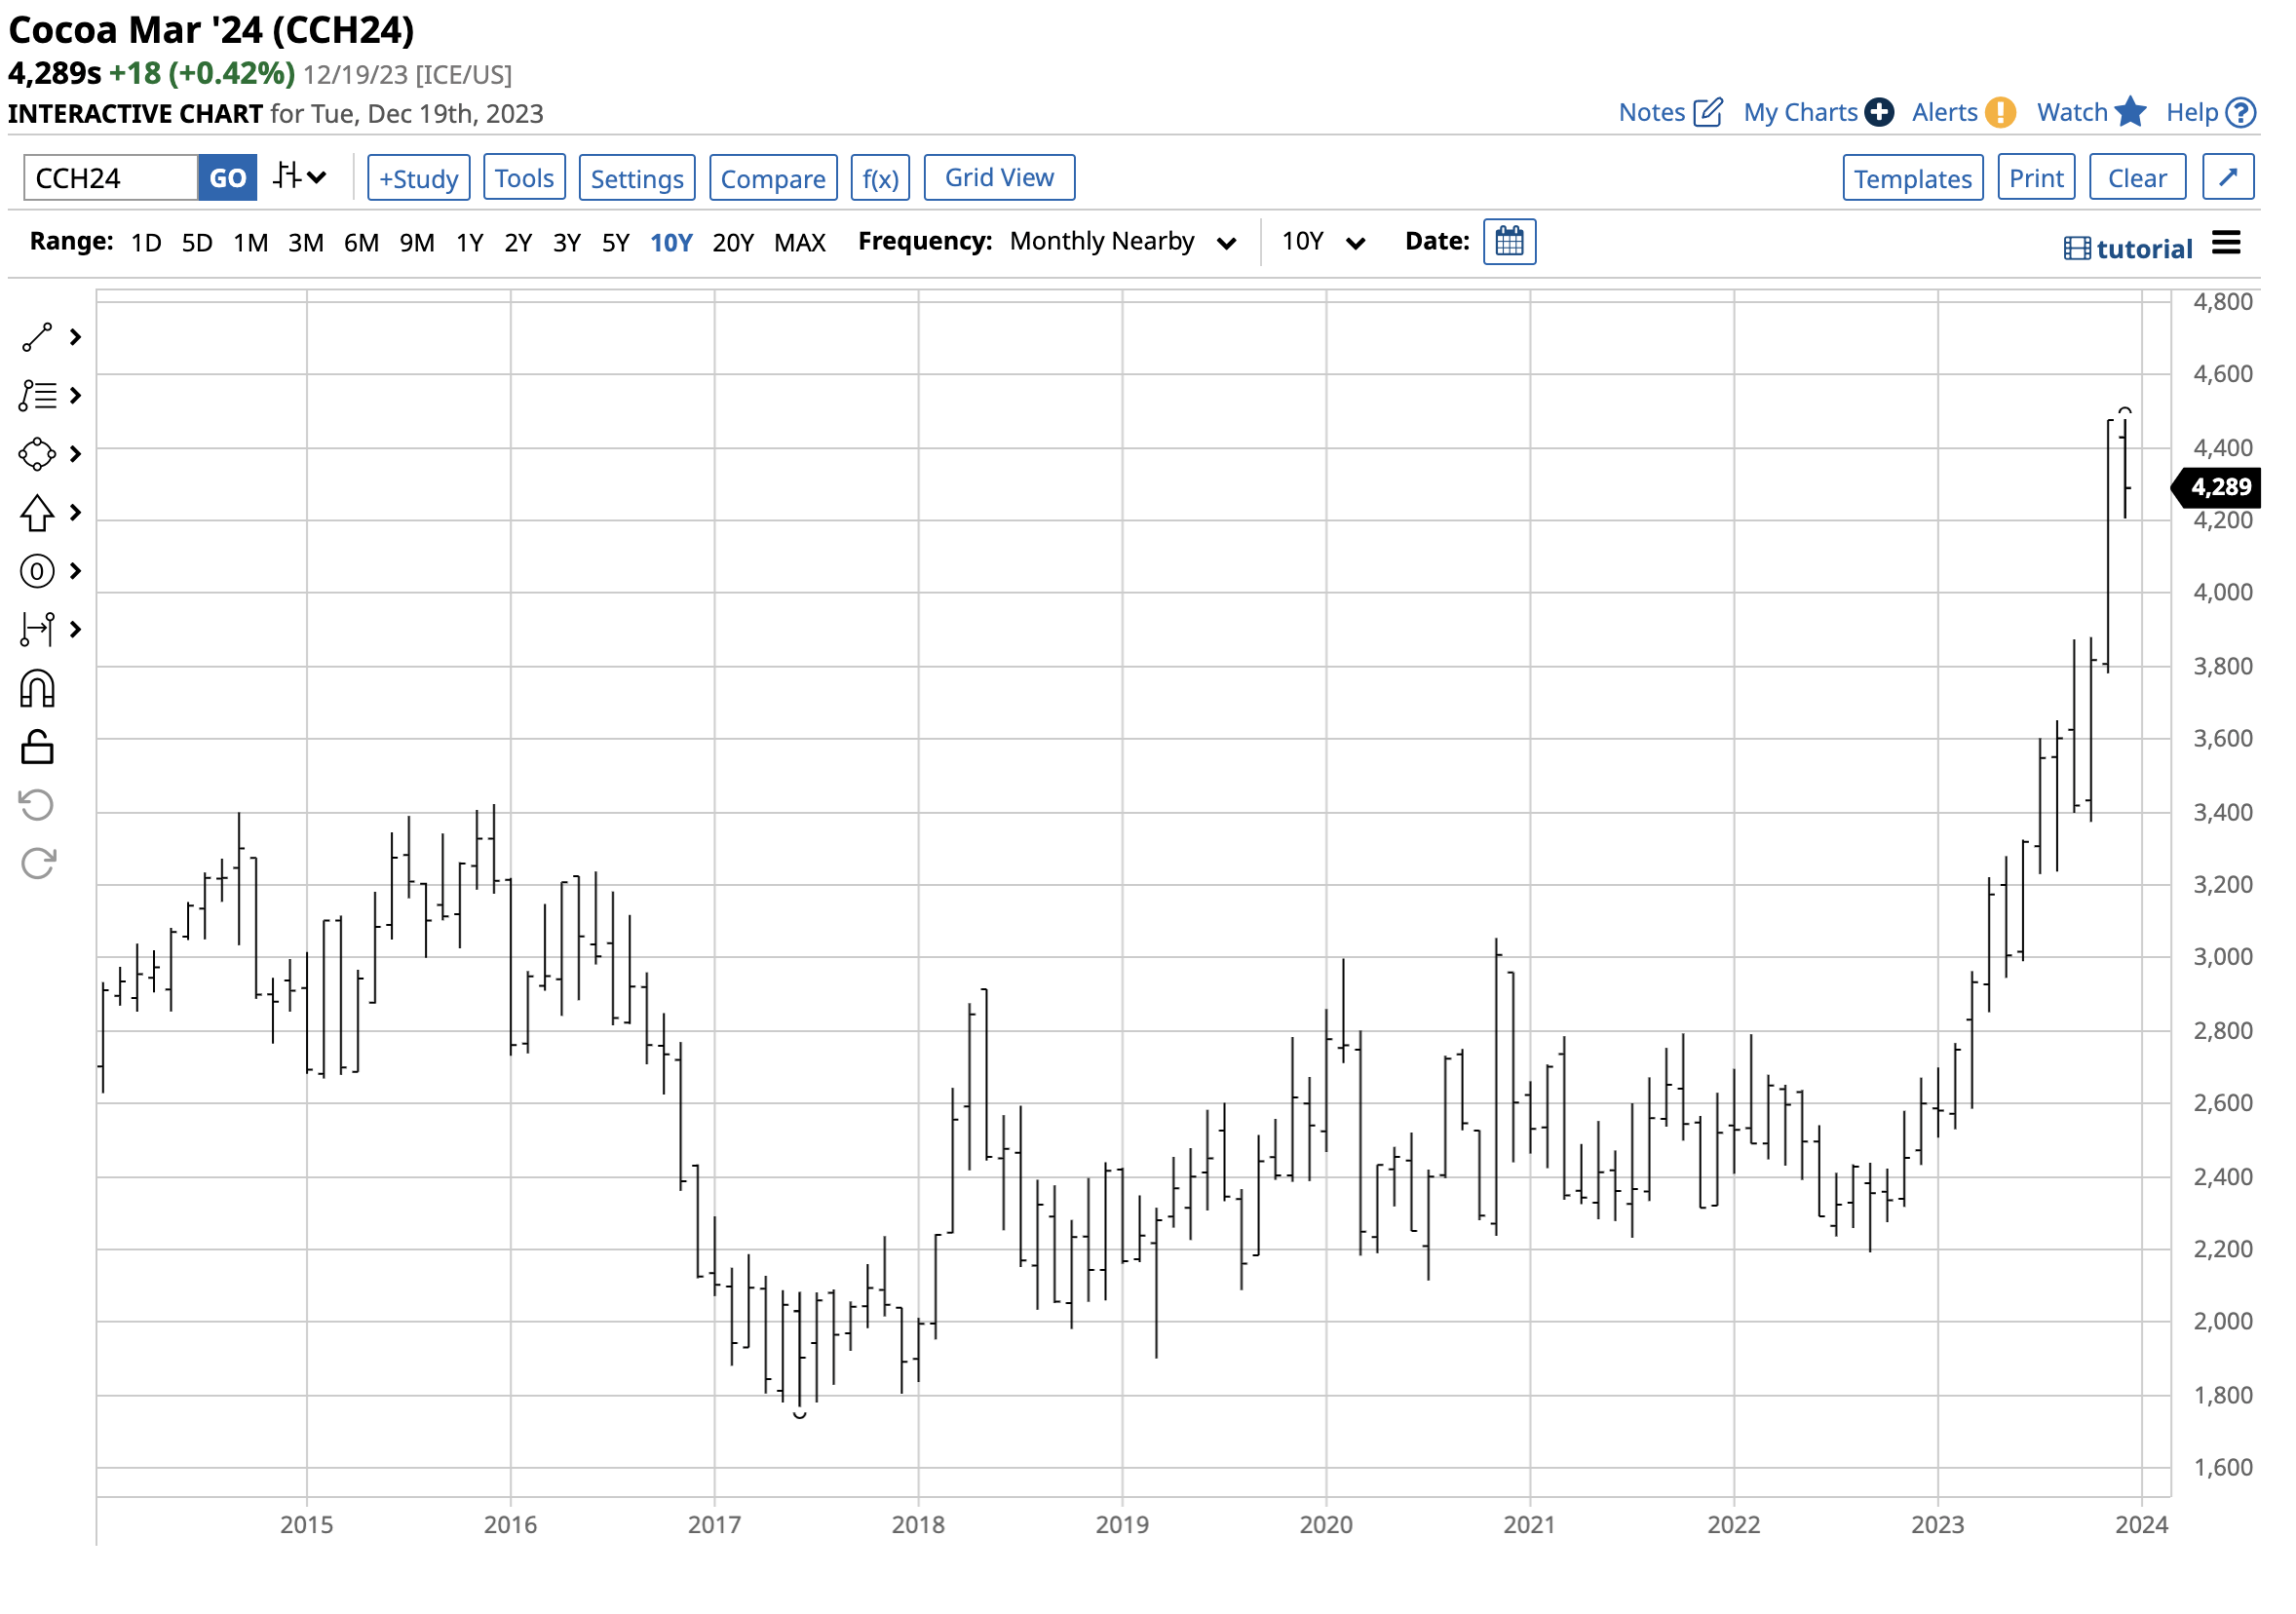The width and height of the screenshot is (2296, 1614).
Task: Select the circle annotation tool
Action: [x=36, y=570]
